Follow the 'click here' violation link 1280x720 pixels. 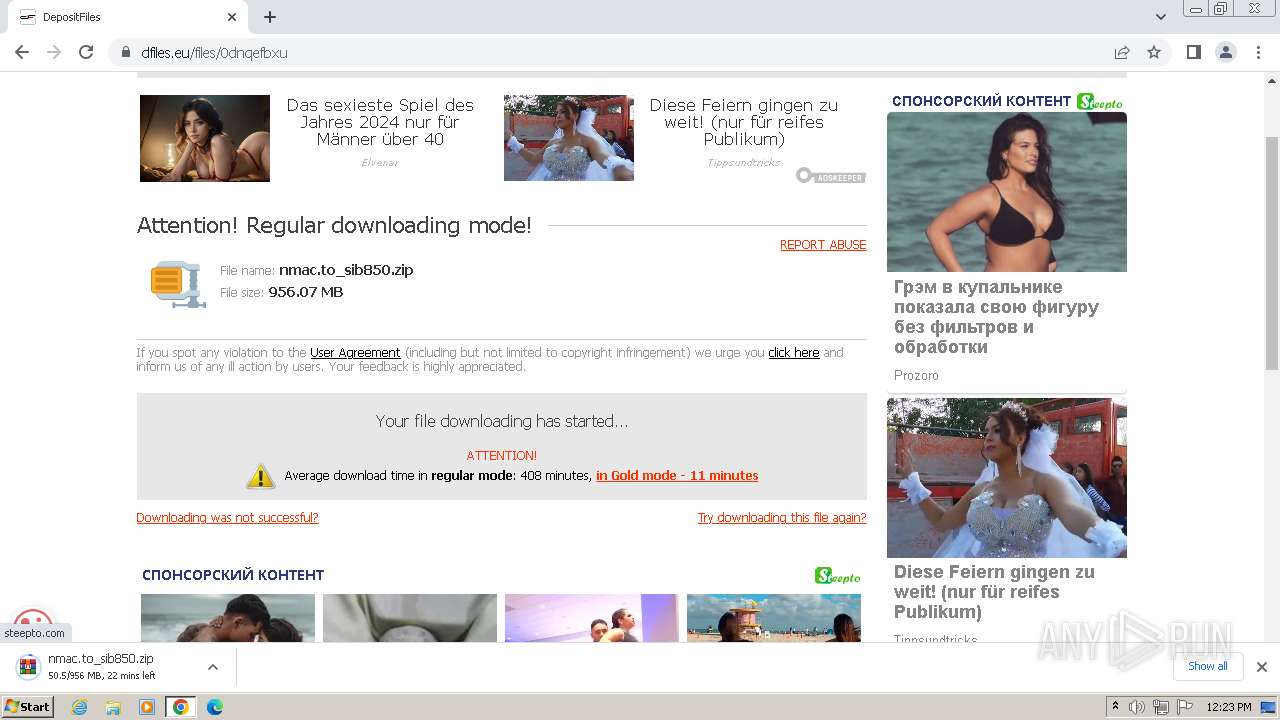[794, 353]
